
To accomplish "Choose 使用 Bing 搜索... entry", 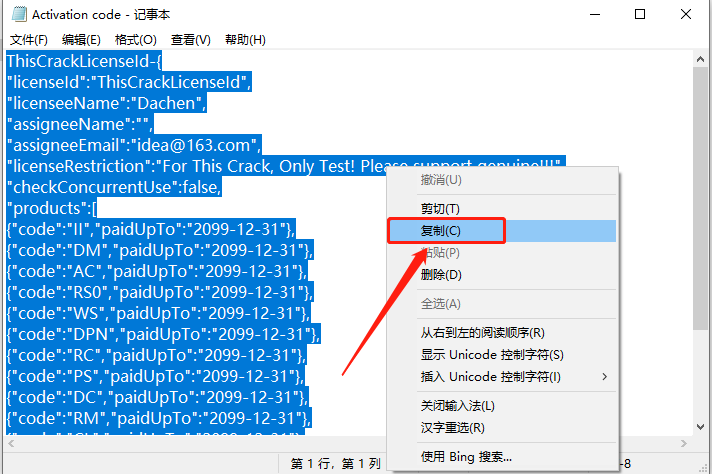I will coord(503,457).
